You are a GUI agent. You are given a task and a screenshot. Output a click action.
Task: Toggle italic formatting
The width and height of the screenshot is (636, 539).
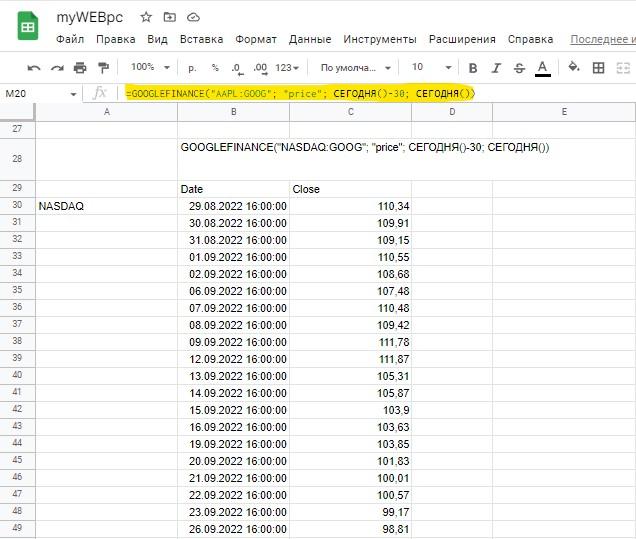pos(496,68)
